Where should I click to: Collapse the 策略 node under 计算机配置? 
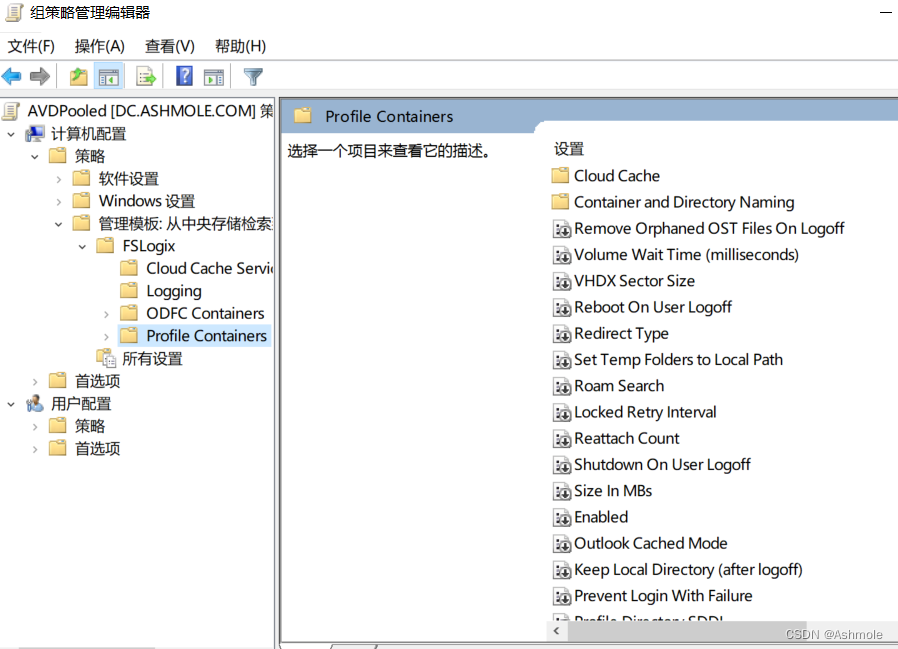click(x=35, y=156)
